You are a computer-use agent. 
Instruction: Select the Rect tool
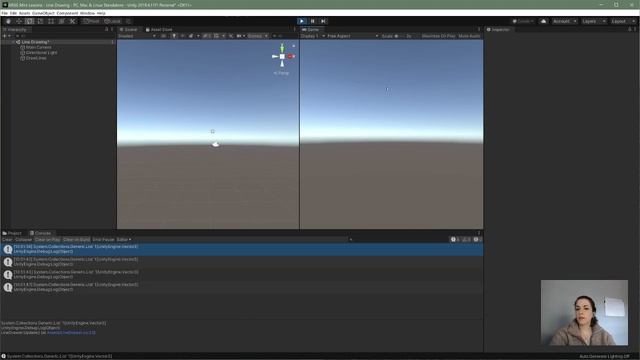(x=51, y=21)
